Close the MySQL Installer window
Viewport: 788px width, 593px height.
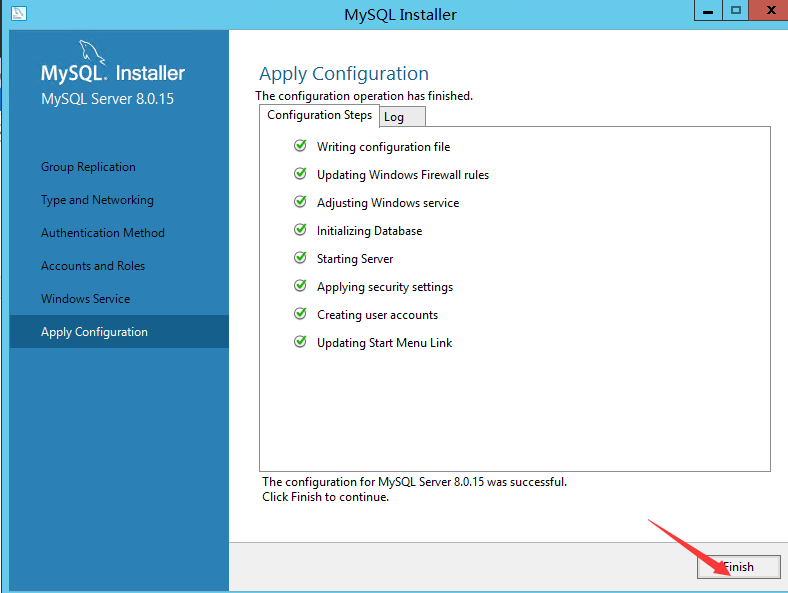tap(769, 11)
